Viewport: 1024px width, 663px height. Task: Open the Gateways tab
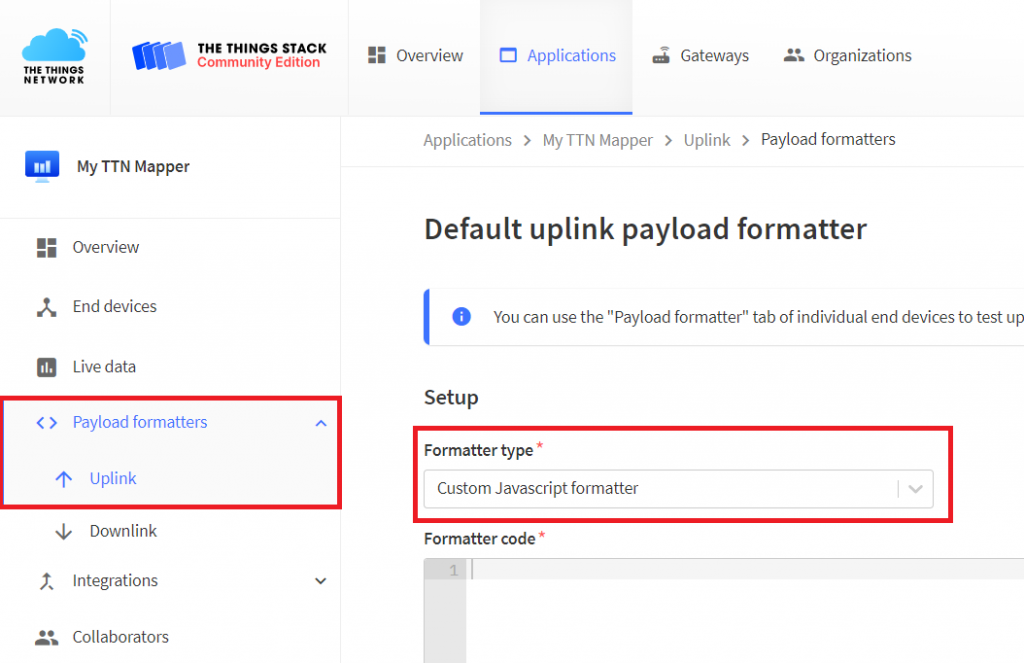[700, 56]
